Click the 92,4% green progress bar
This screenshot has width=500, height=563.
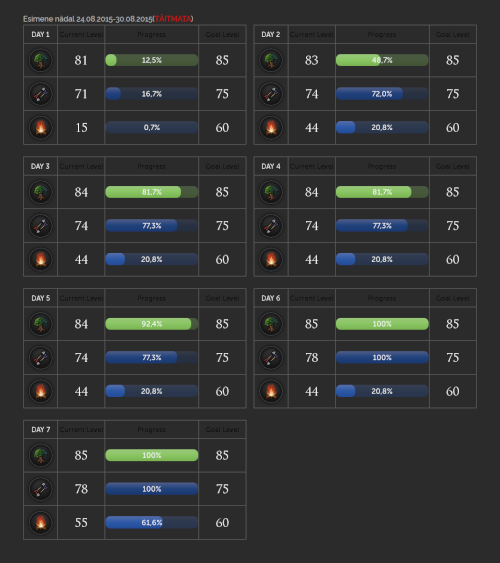[151, 324]
